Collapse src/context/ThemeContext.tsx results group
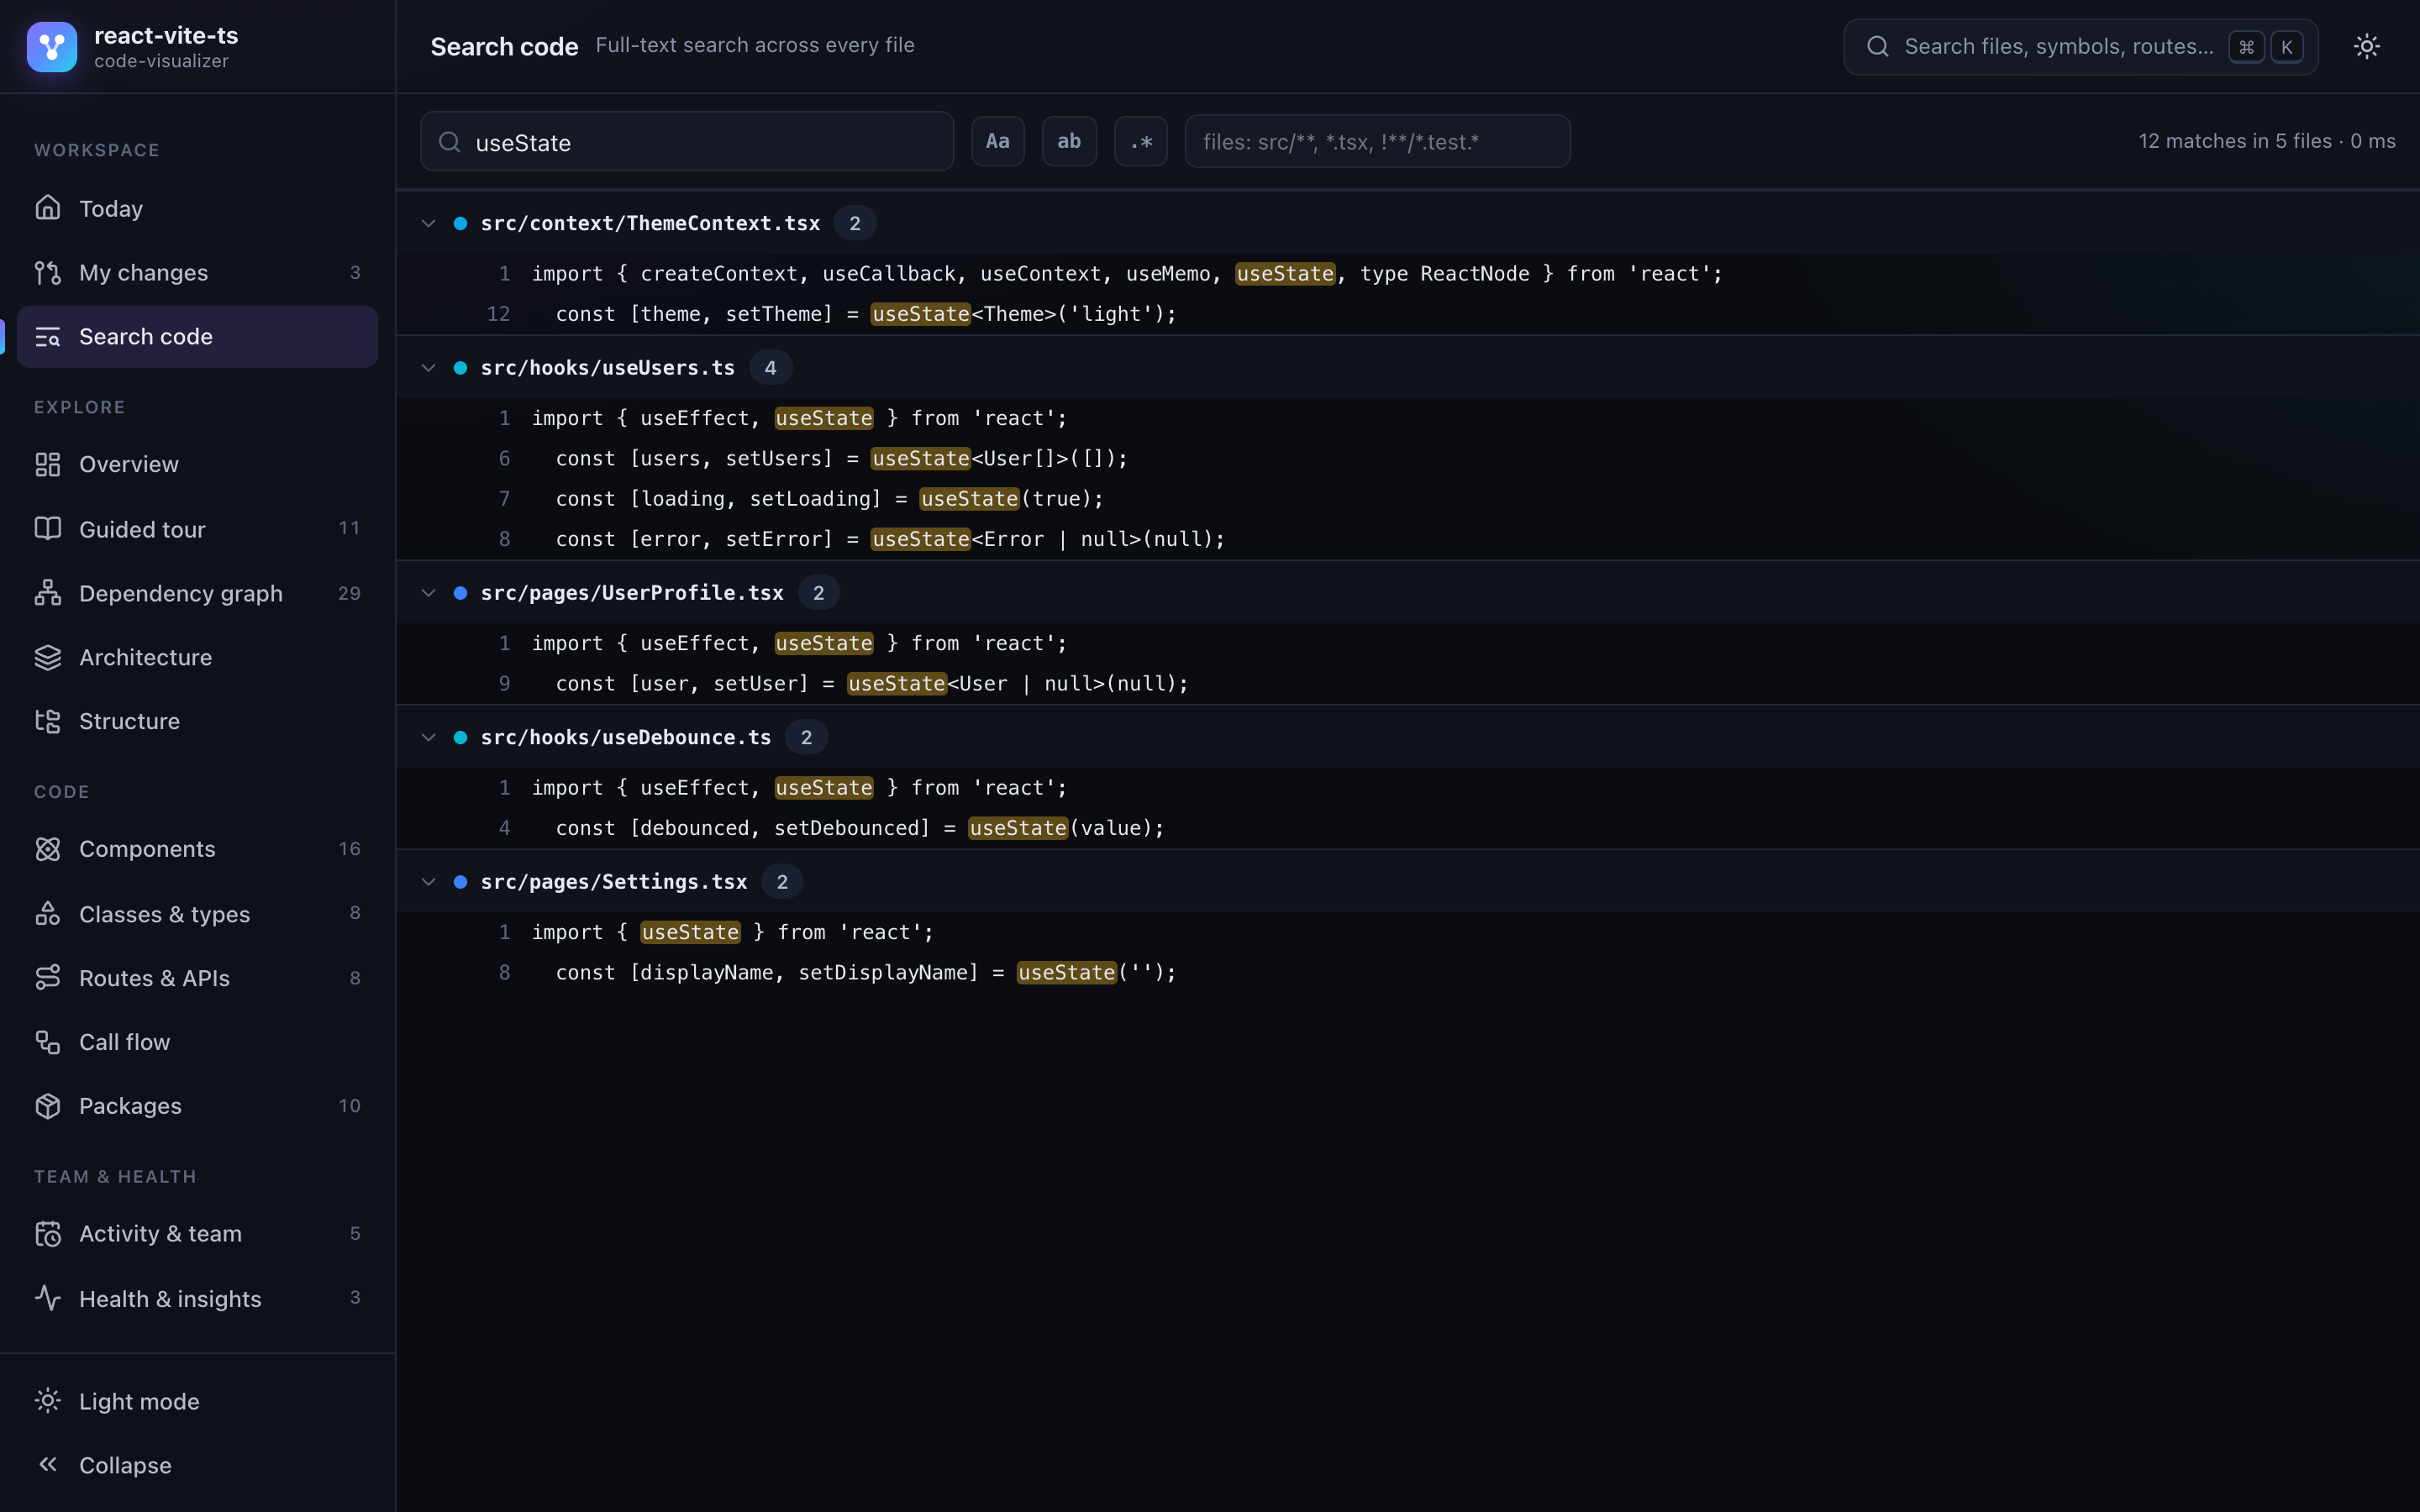The width and height of the screenshot is (2420, 1512). pos(429,223)
